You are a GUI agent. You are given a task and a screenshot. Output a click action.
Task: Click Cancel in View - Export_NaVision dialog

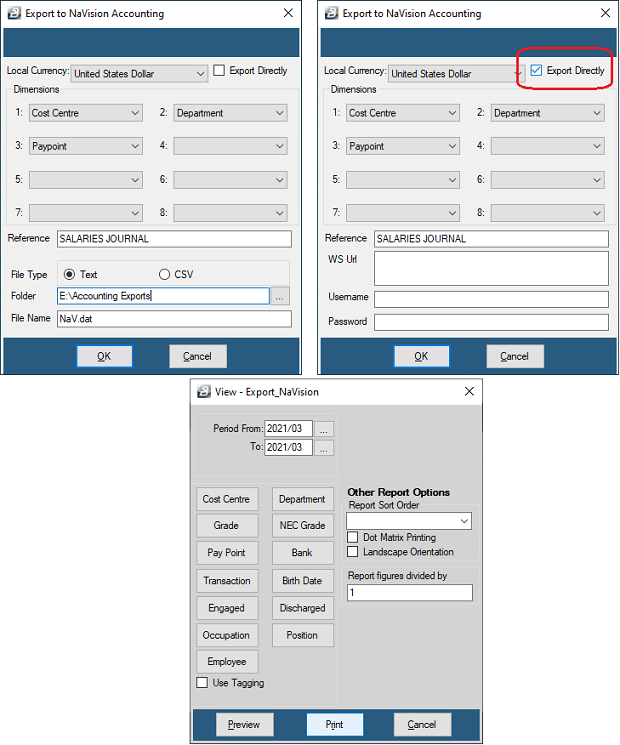(422, 725)
